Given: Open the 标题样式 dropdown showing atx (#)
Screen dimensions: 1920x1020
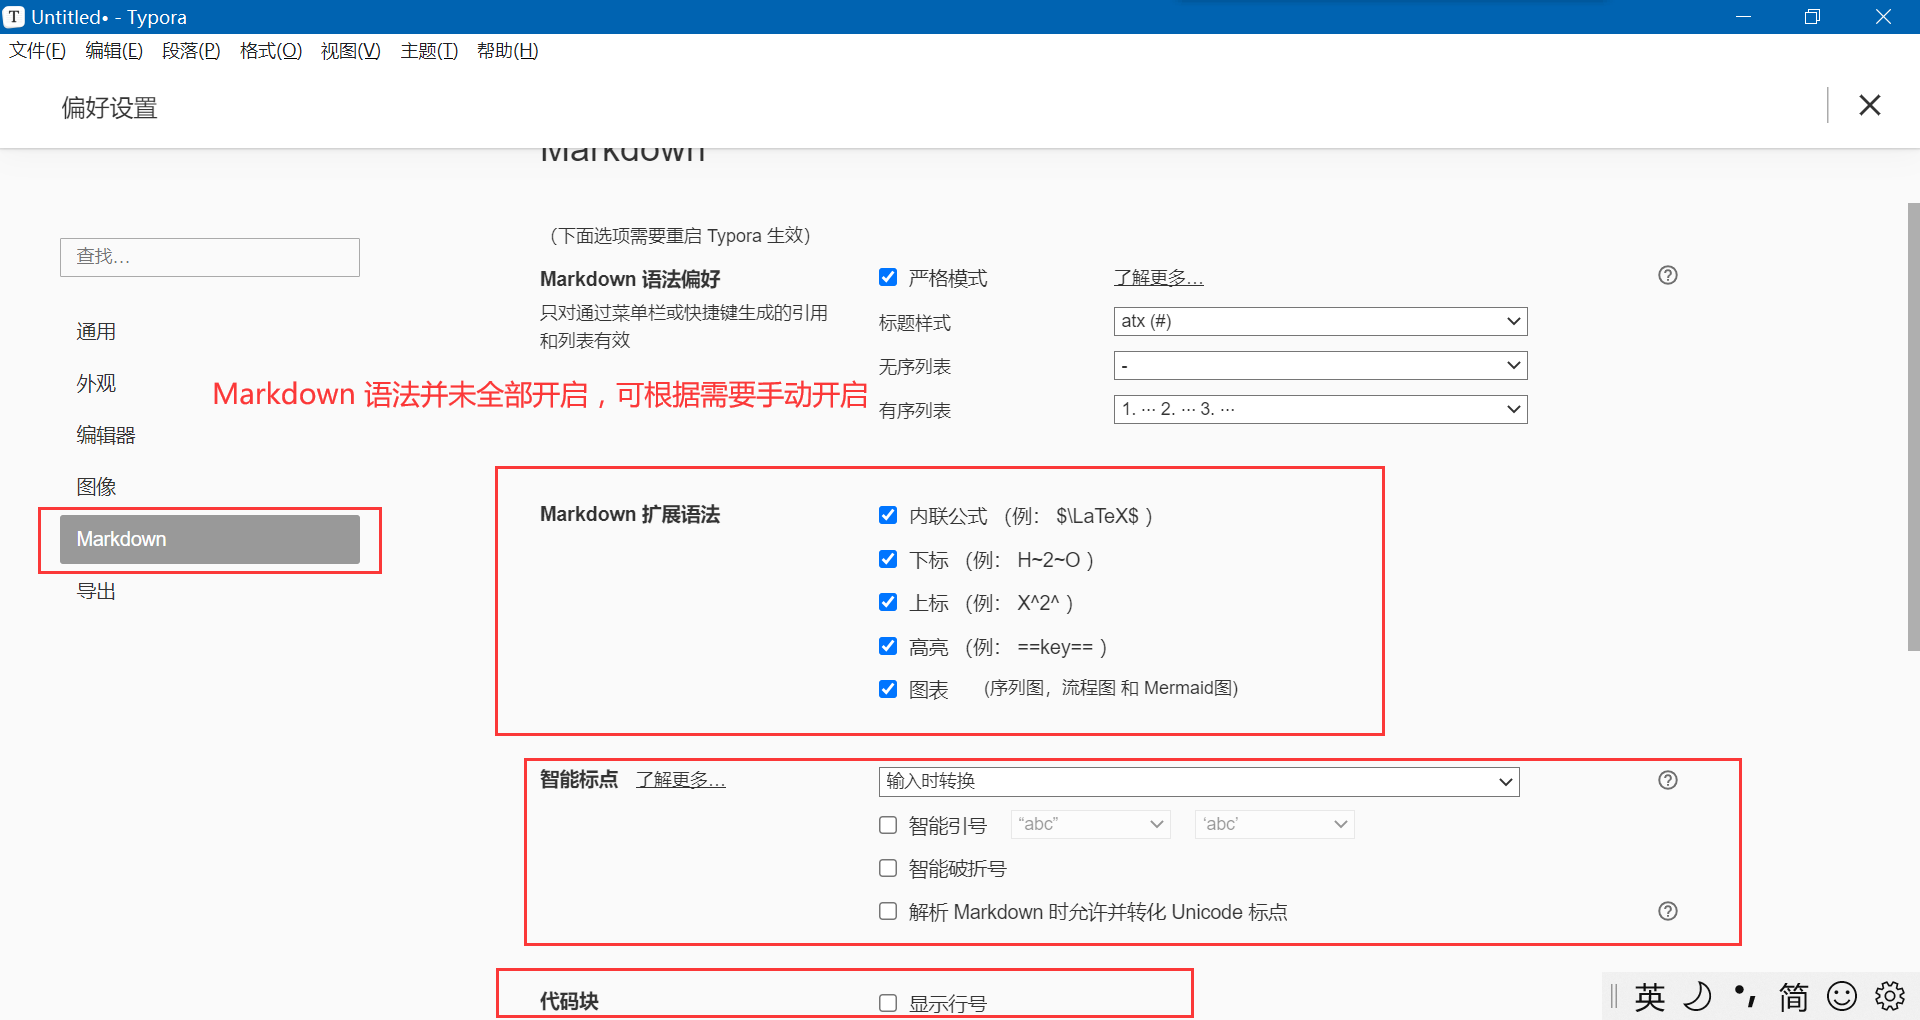Looking at the screenshot, I should click(1319, 321).
